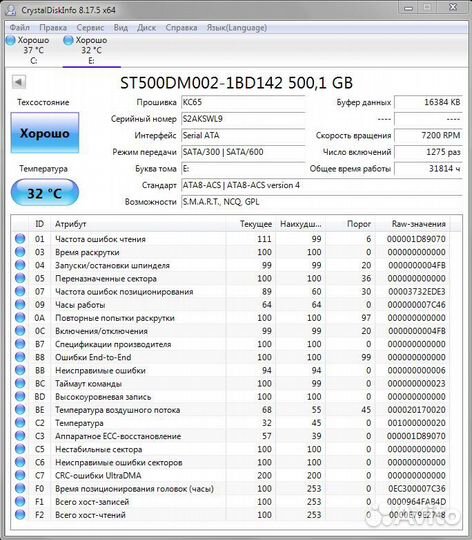Click the Хорошо health status button
472x540 pixels.
coord(45,133)
